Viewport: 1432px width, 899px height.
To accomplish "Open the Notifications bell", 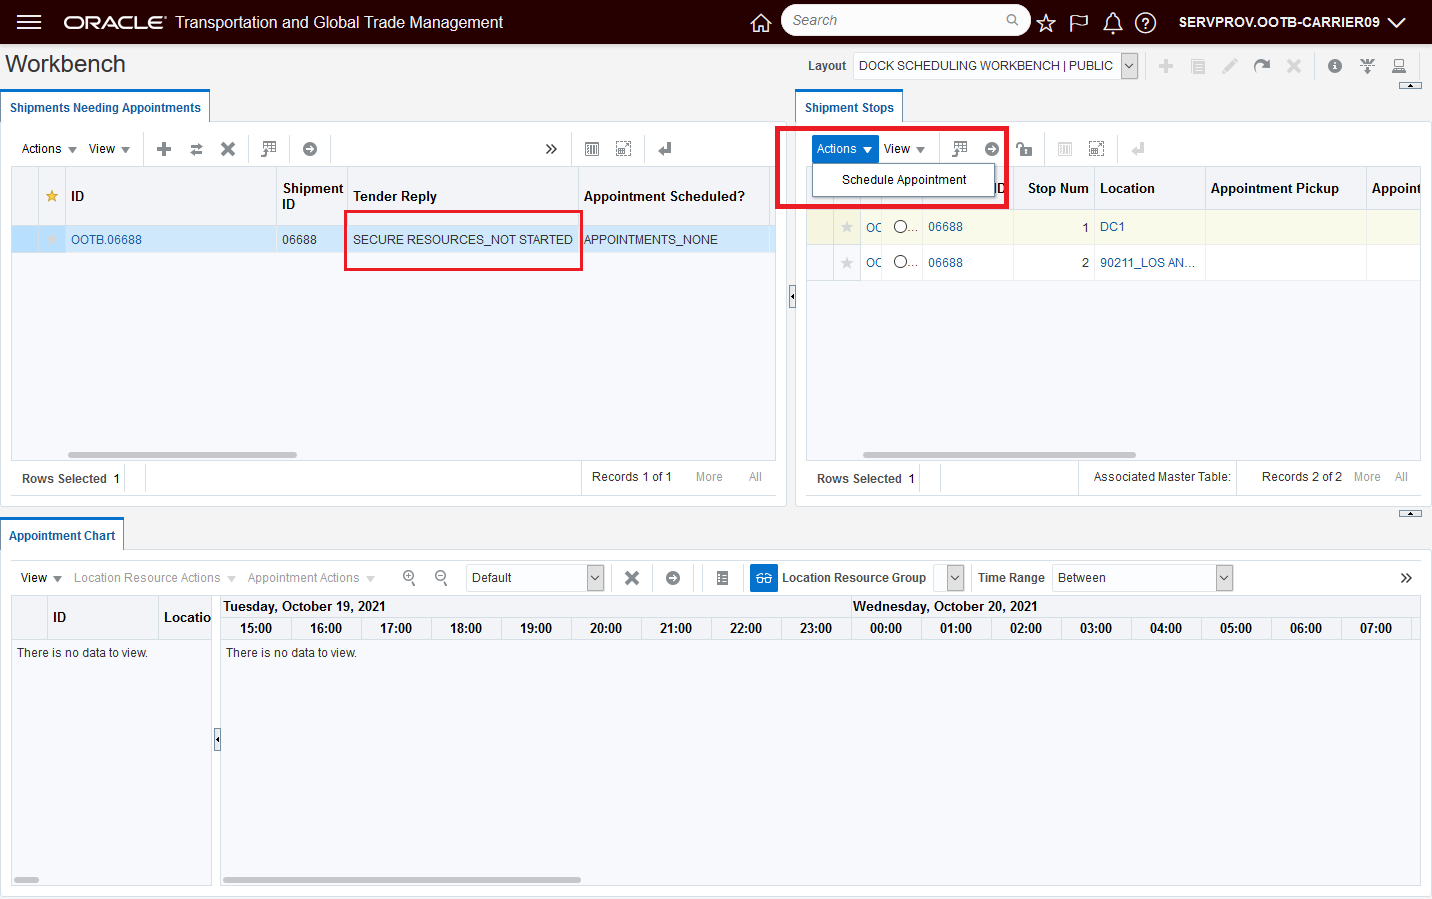I will point(1112,22).
